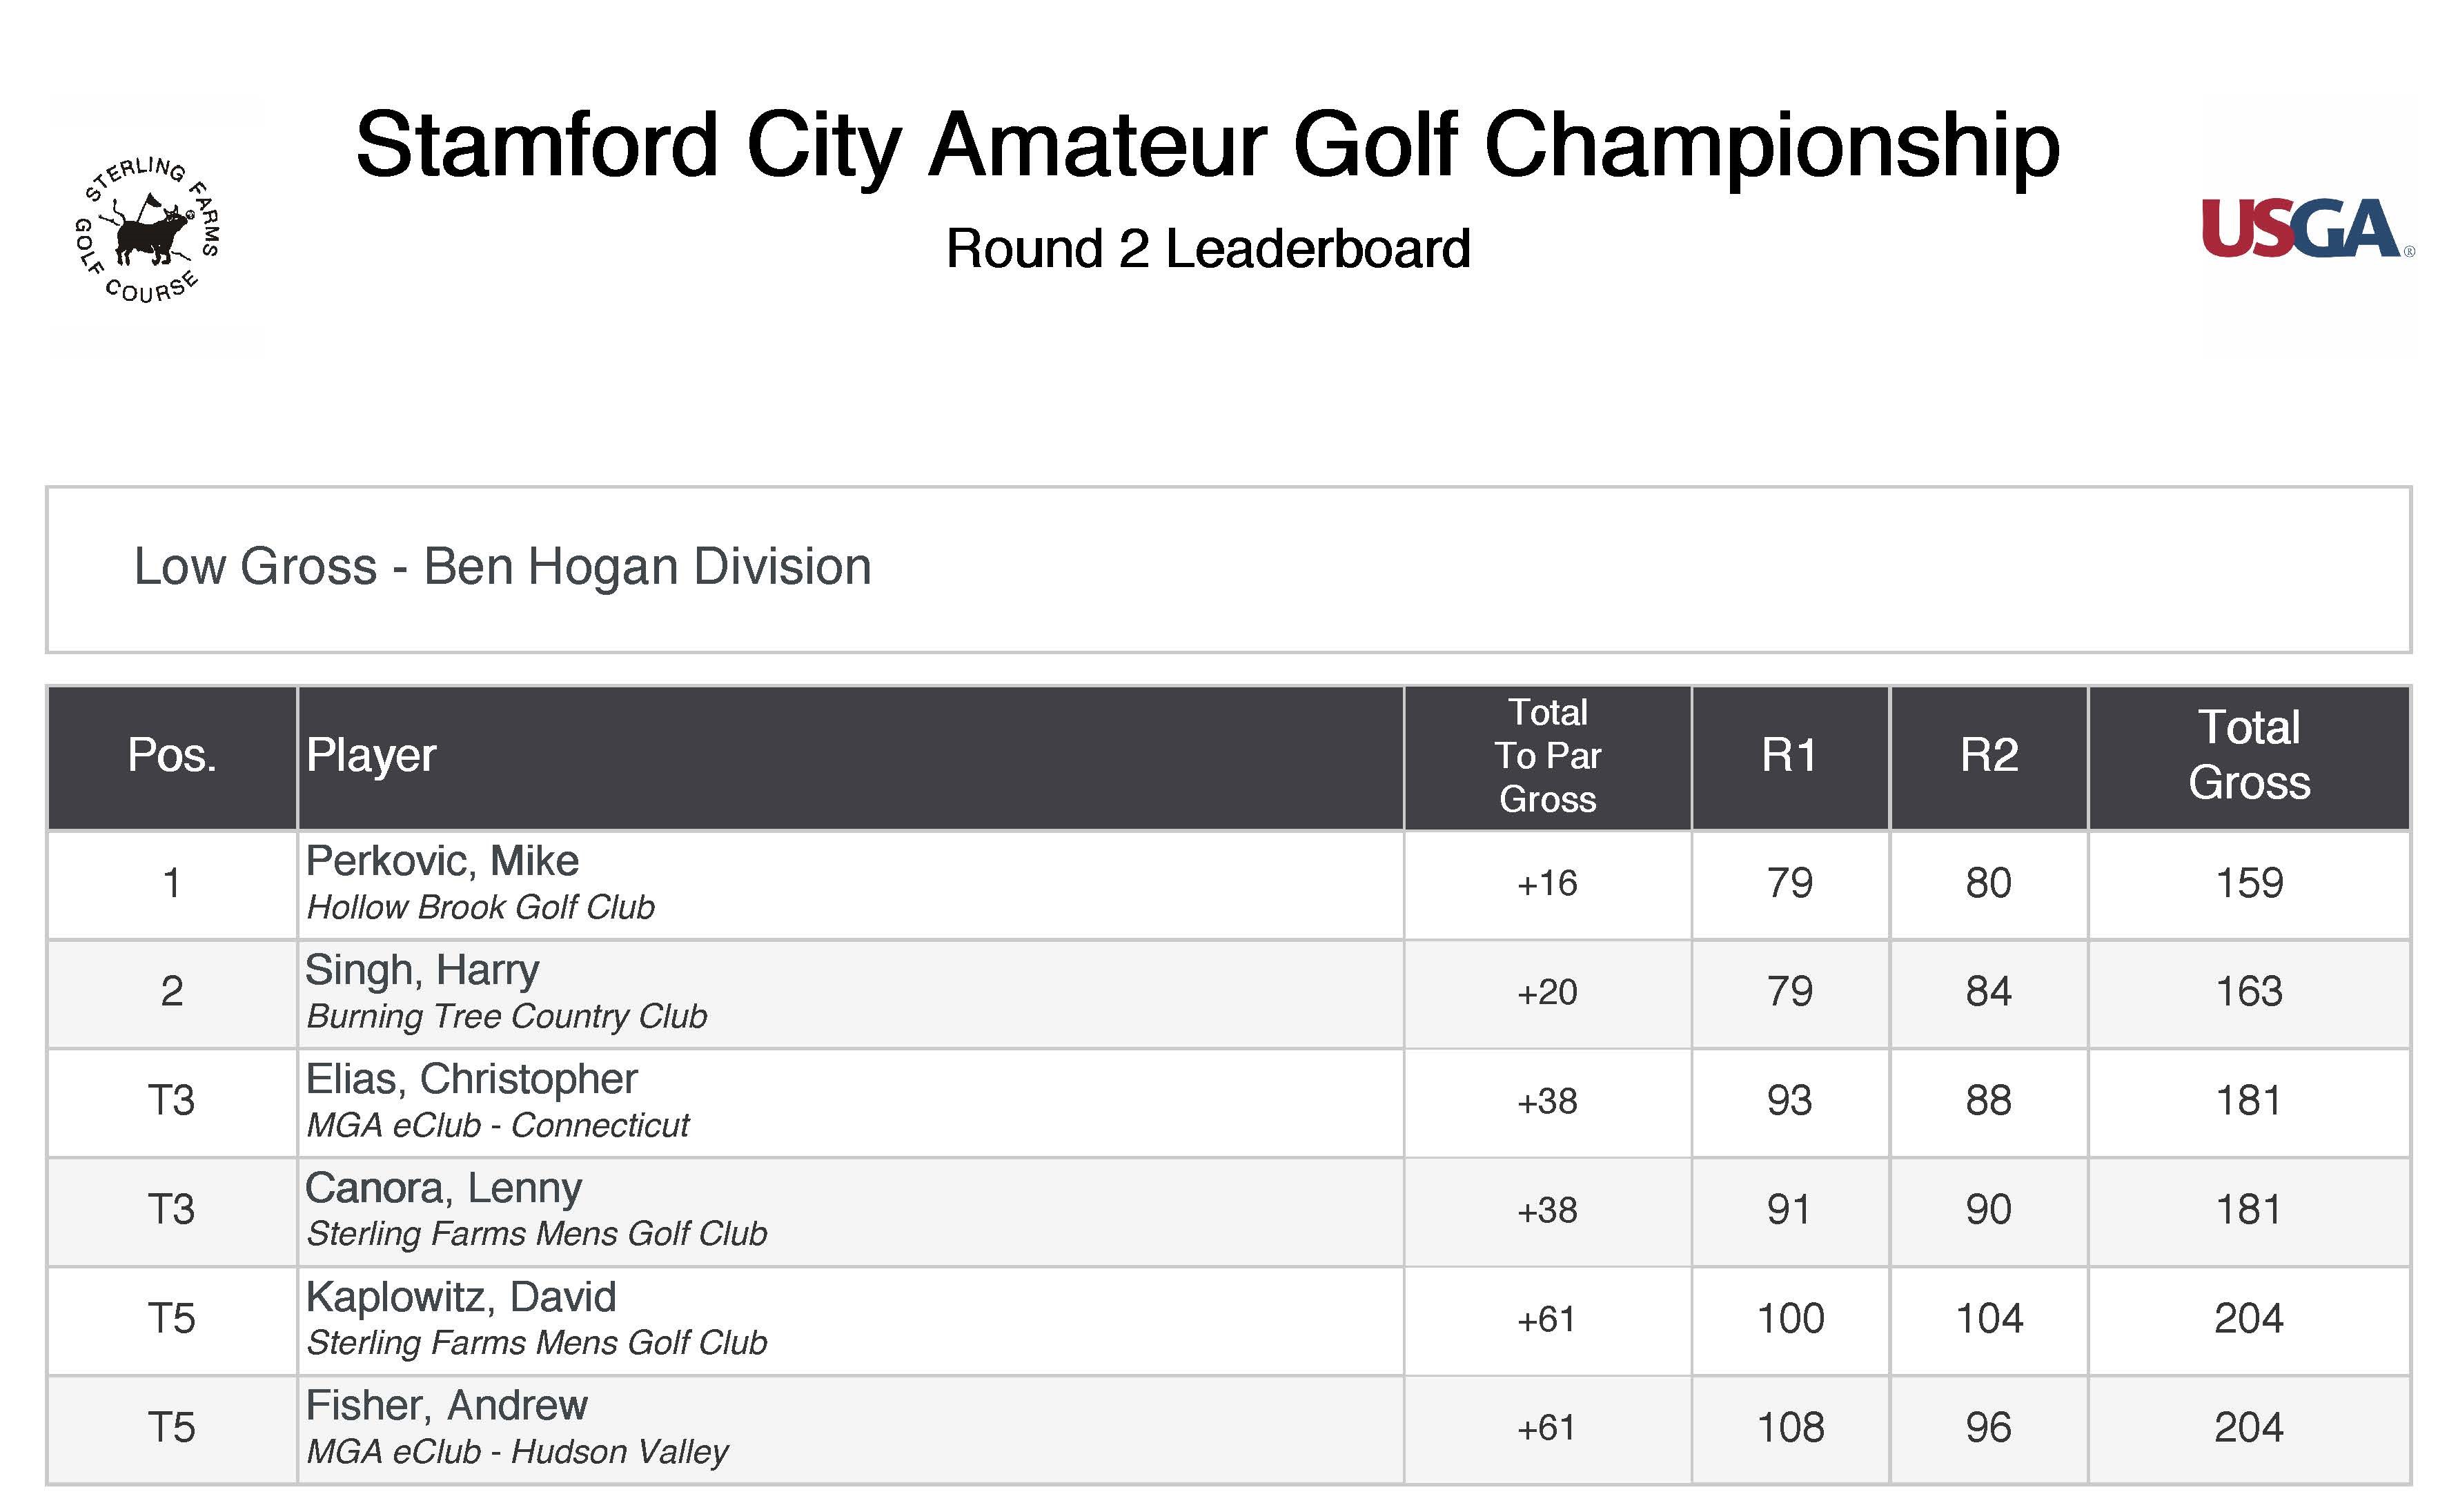Select Fisher's R1 score of 108

click(x=1790, y=1428)
